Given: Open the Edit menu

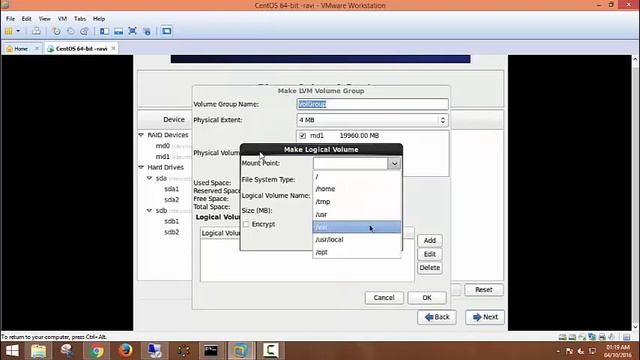Looking at the screenshot, I should [x=27, y=19].
